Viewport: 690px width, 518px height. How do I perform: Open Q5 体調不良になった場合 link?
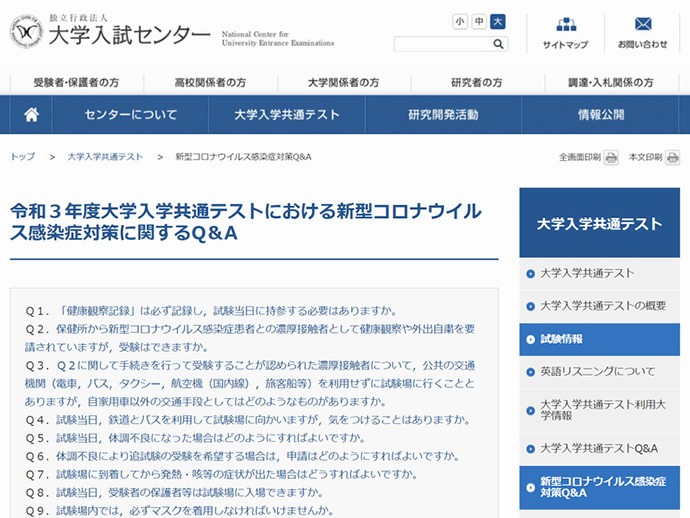click(211, 438)
